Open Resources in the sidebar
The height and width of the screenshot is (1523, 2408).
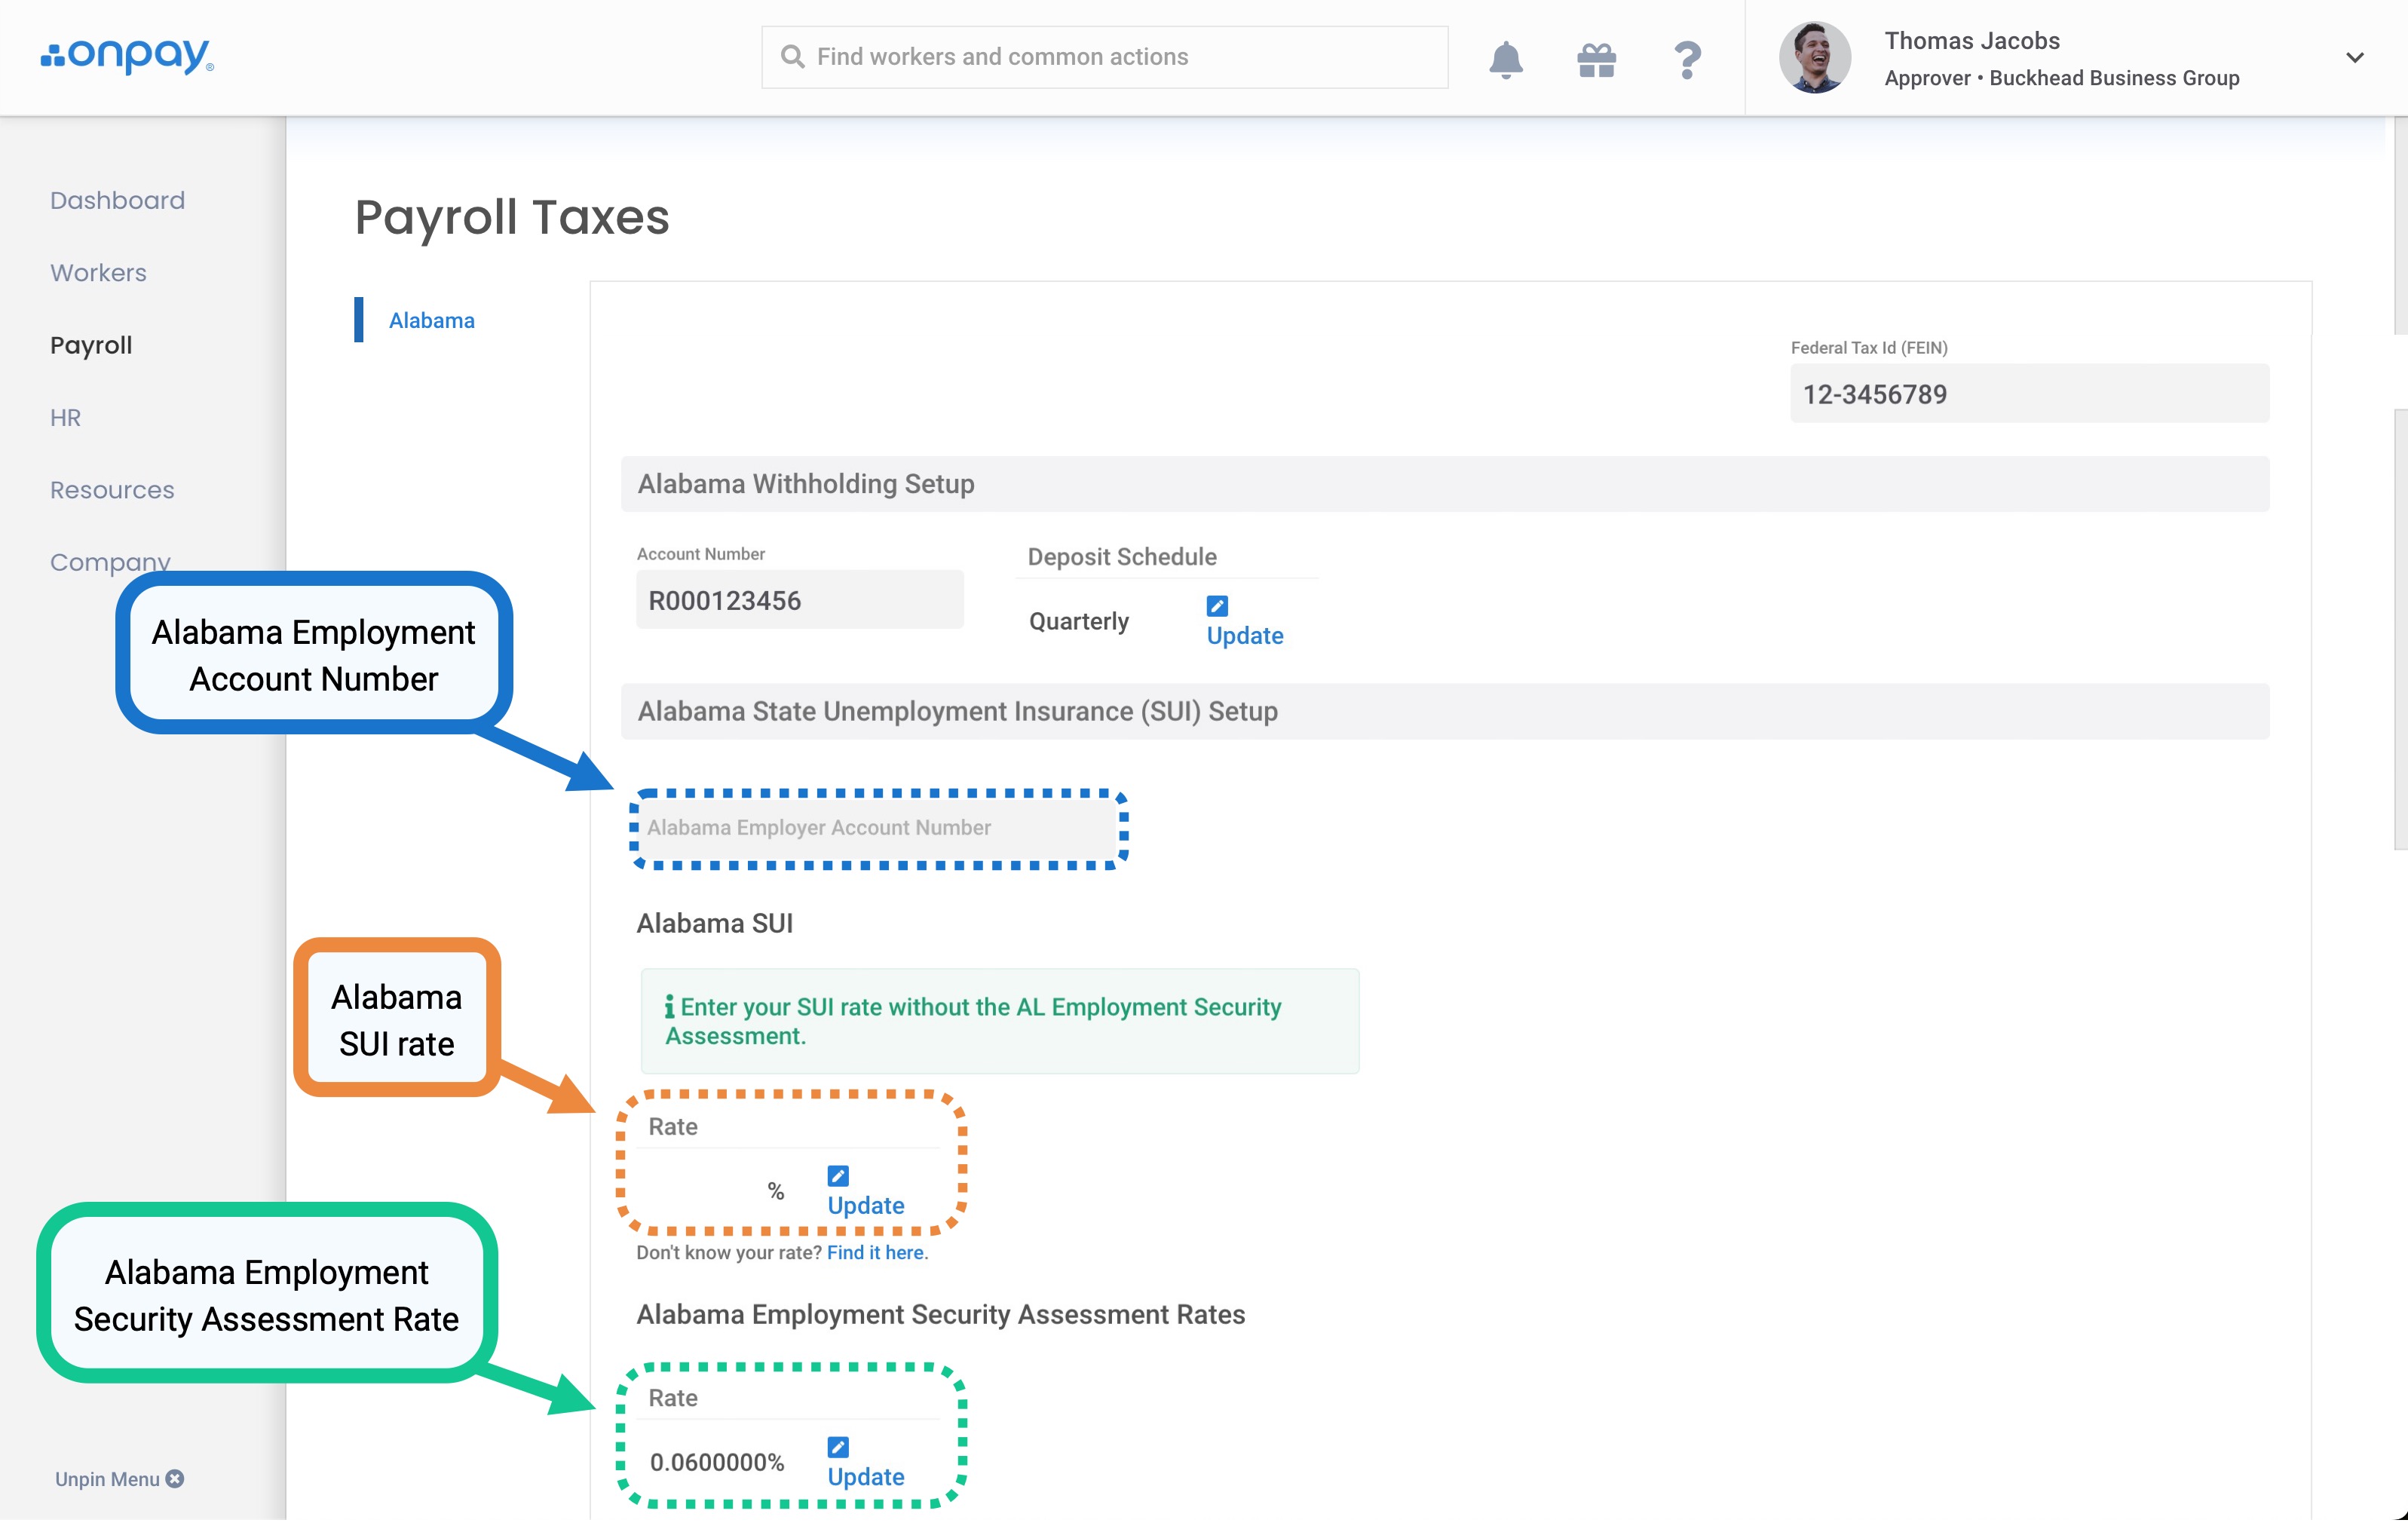coord(112,490)
